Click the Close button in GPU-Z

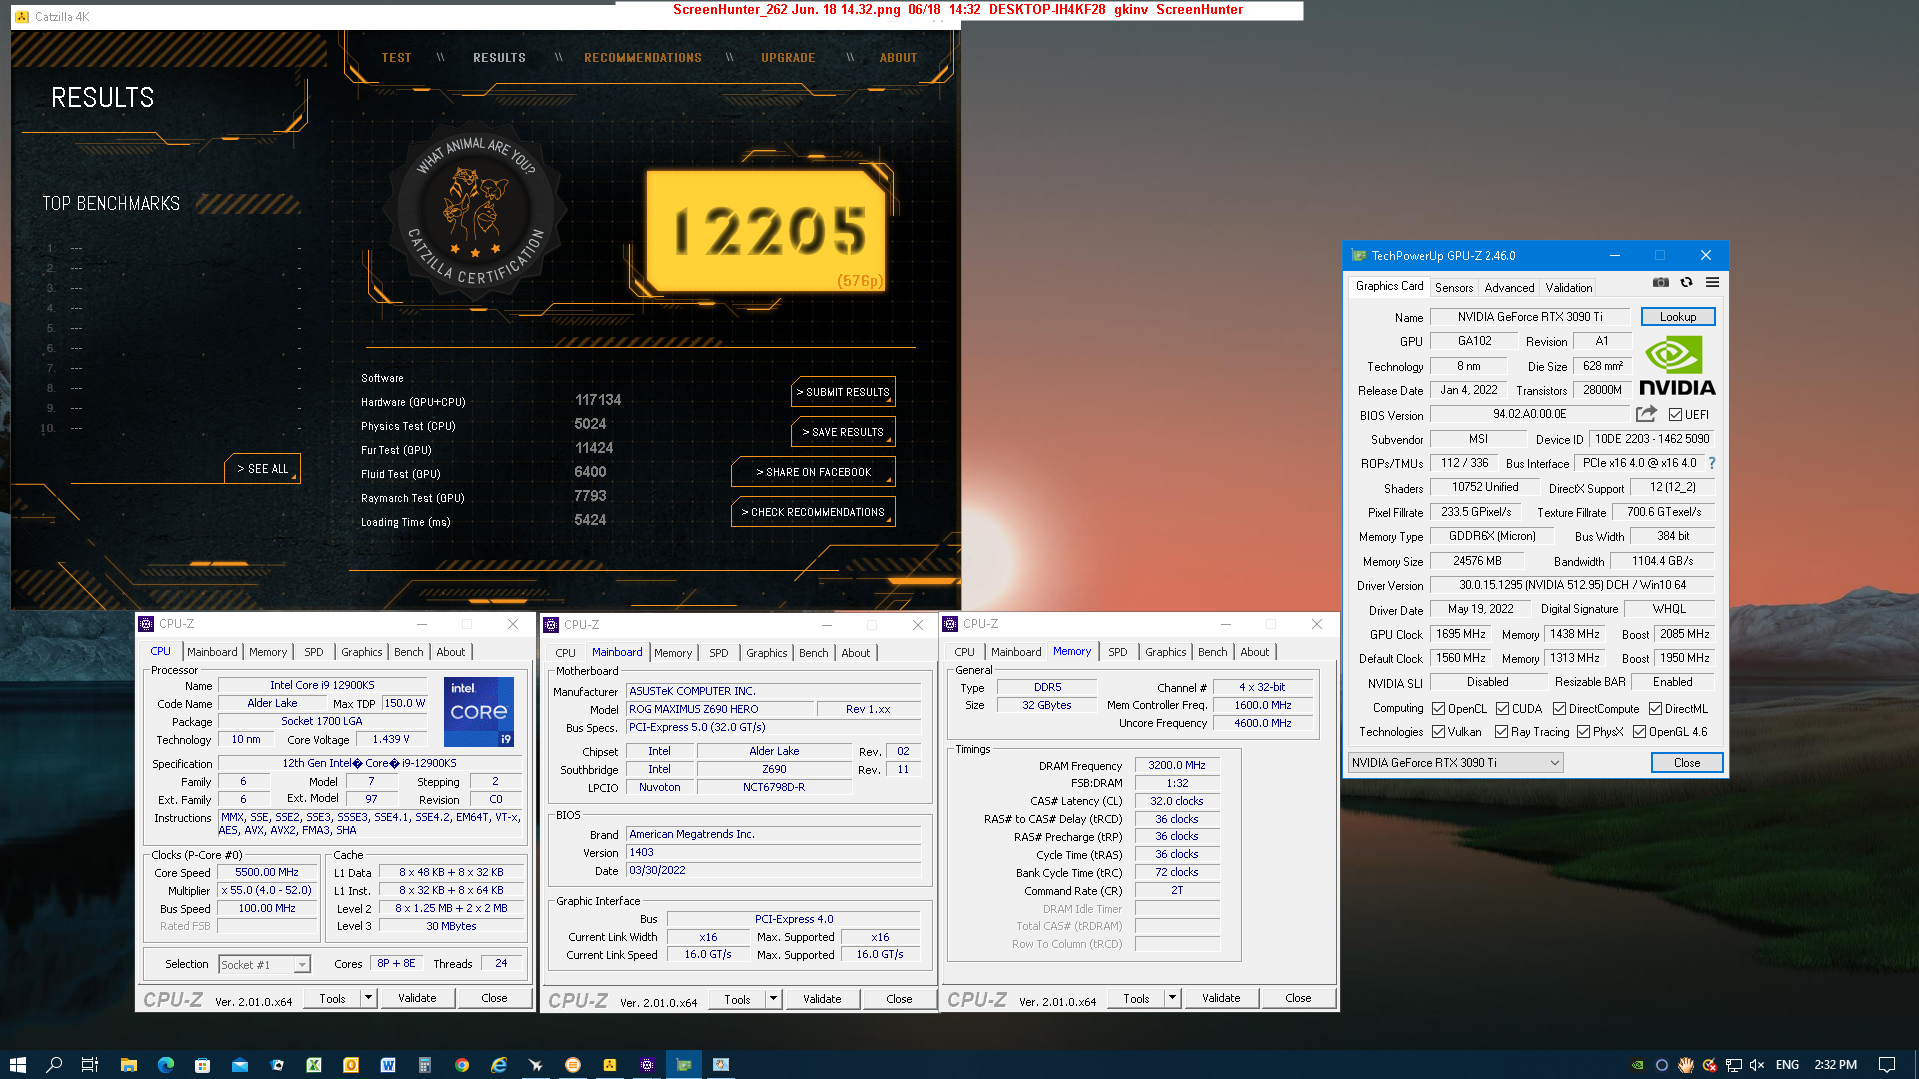(x=1686, y=762)
